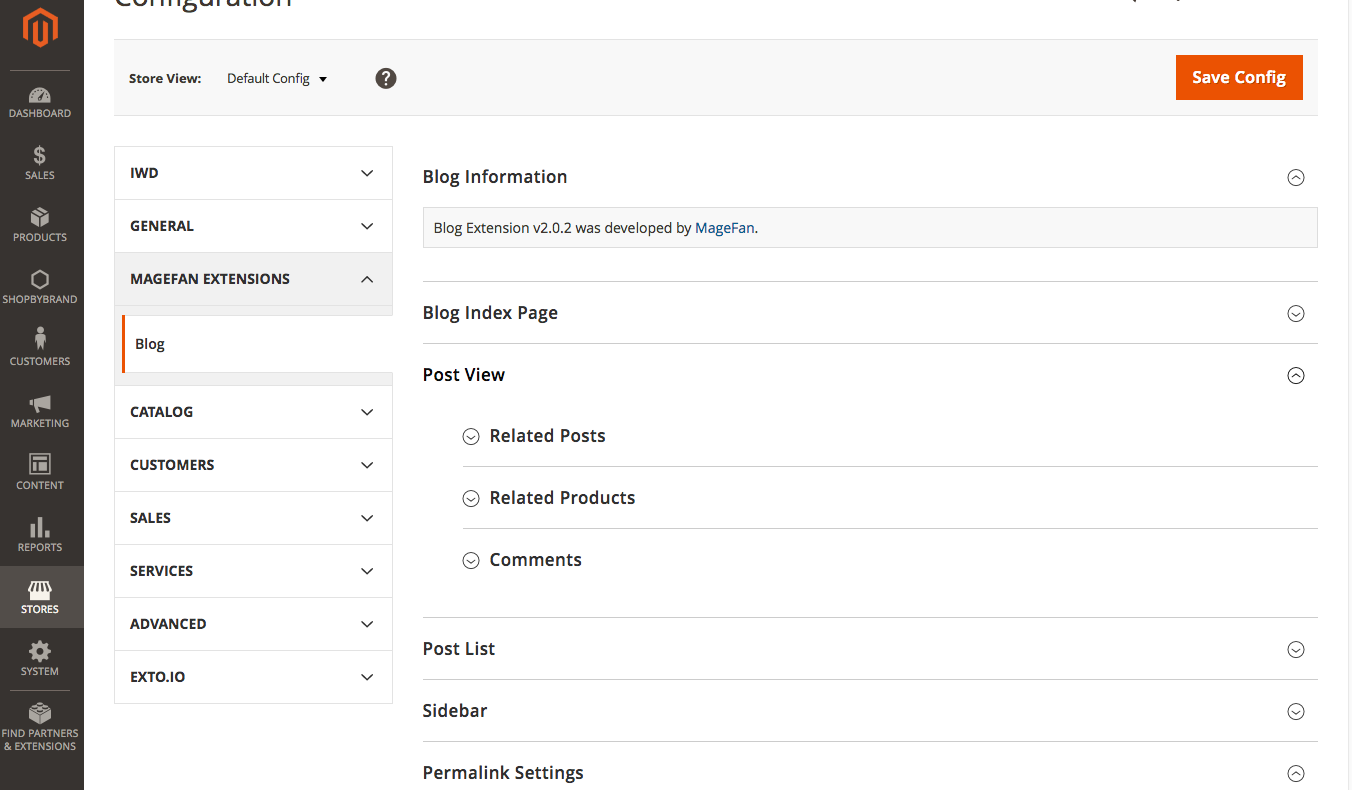Expand the Blog Index Page arrow
Viewport: 1352px width, 790px height.
click(1296, 314)
